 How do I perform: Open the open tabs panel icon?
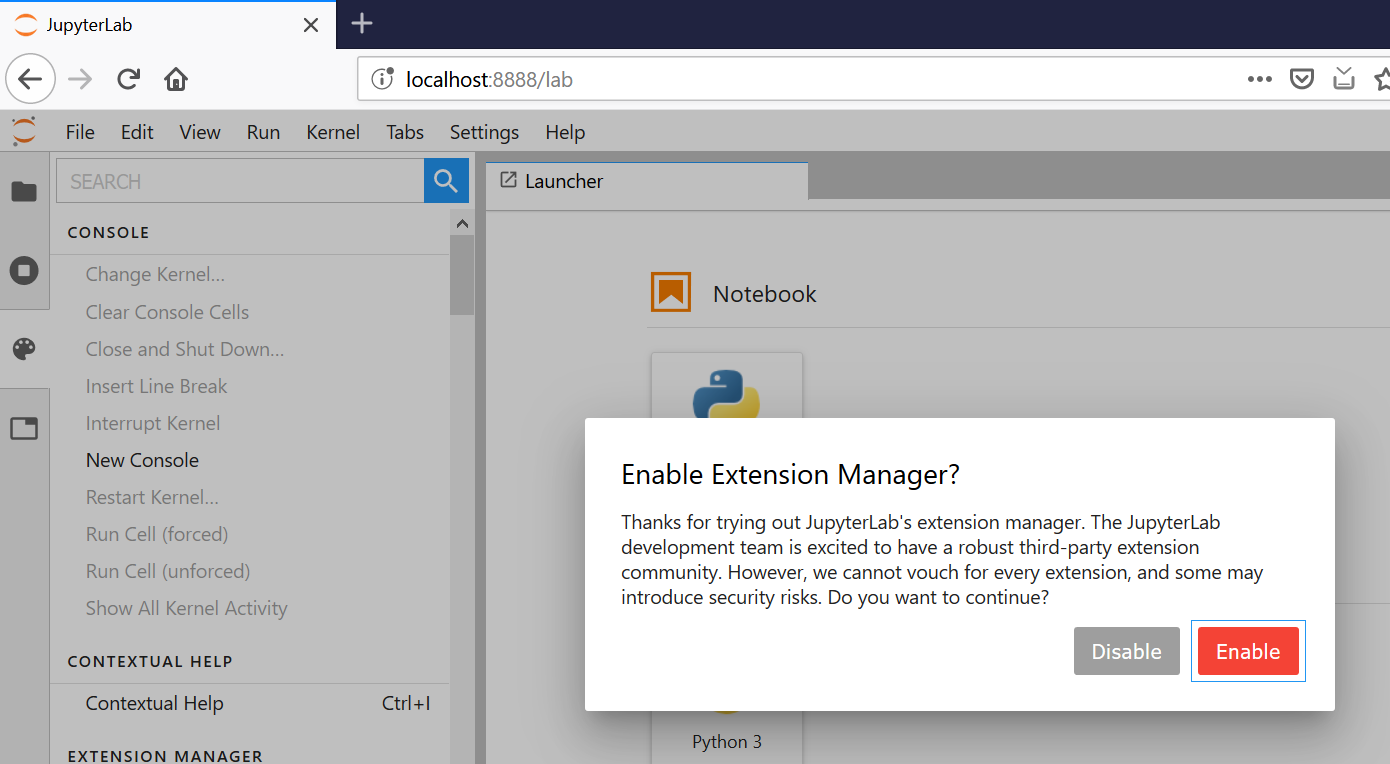click(x=23, y=428)
